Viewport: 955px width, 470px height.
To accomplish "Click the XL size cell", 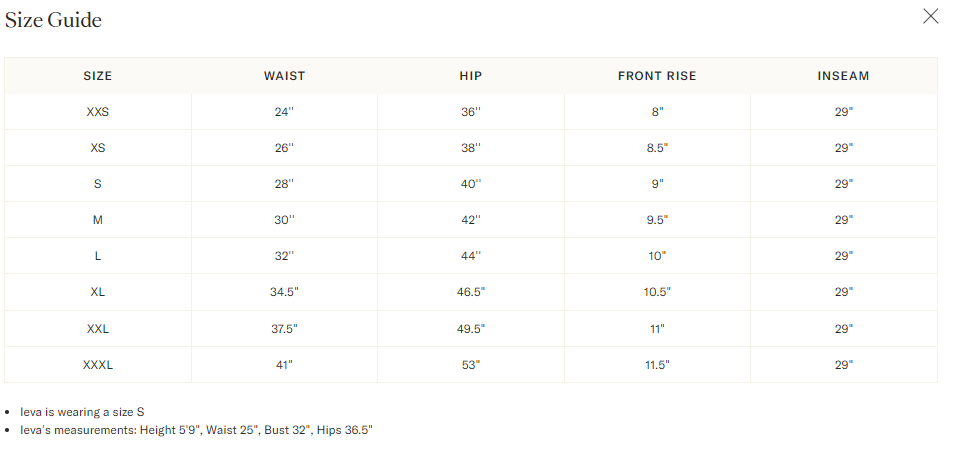I will click(x=97, y=292).
